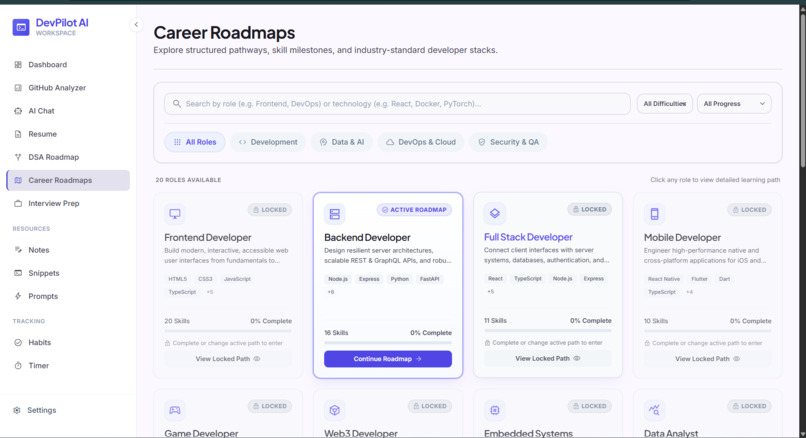Filter by Security & QA category
Screen dimensions: 806x438
(x=508, y=142)
